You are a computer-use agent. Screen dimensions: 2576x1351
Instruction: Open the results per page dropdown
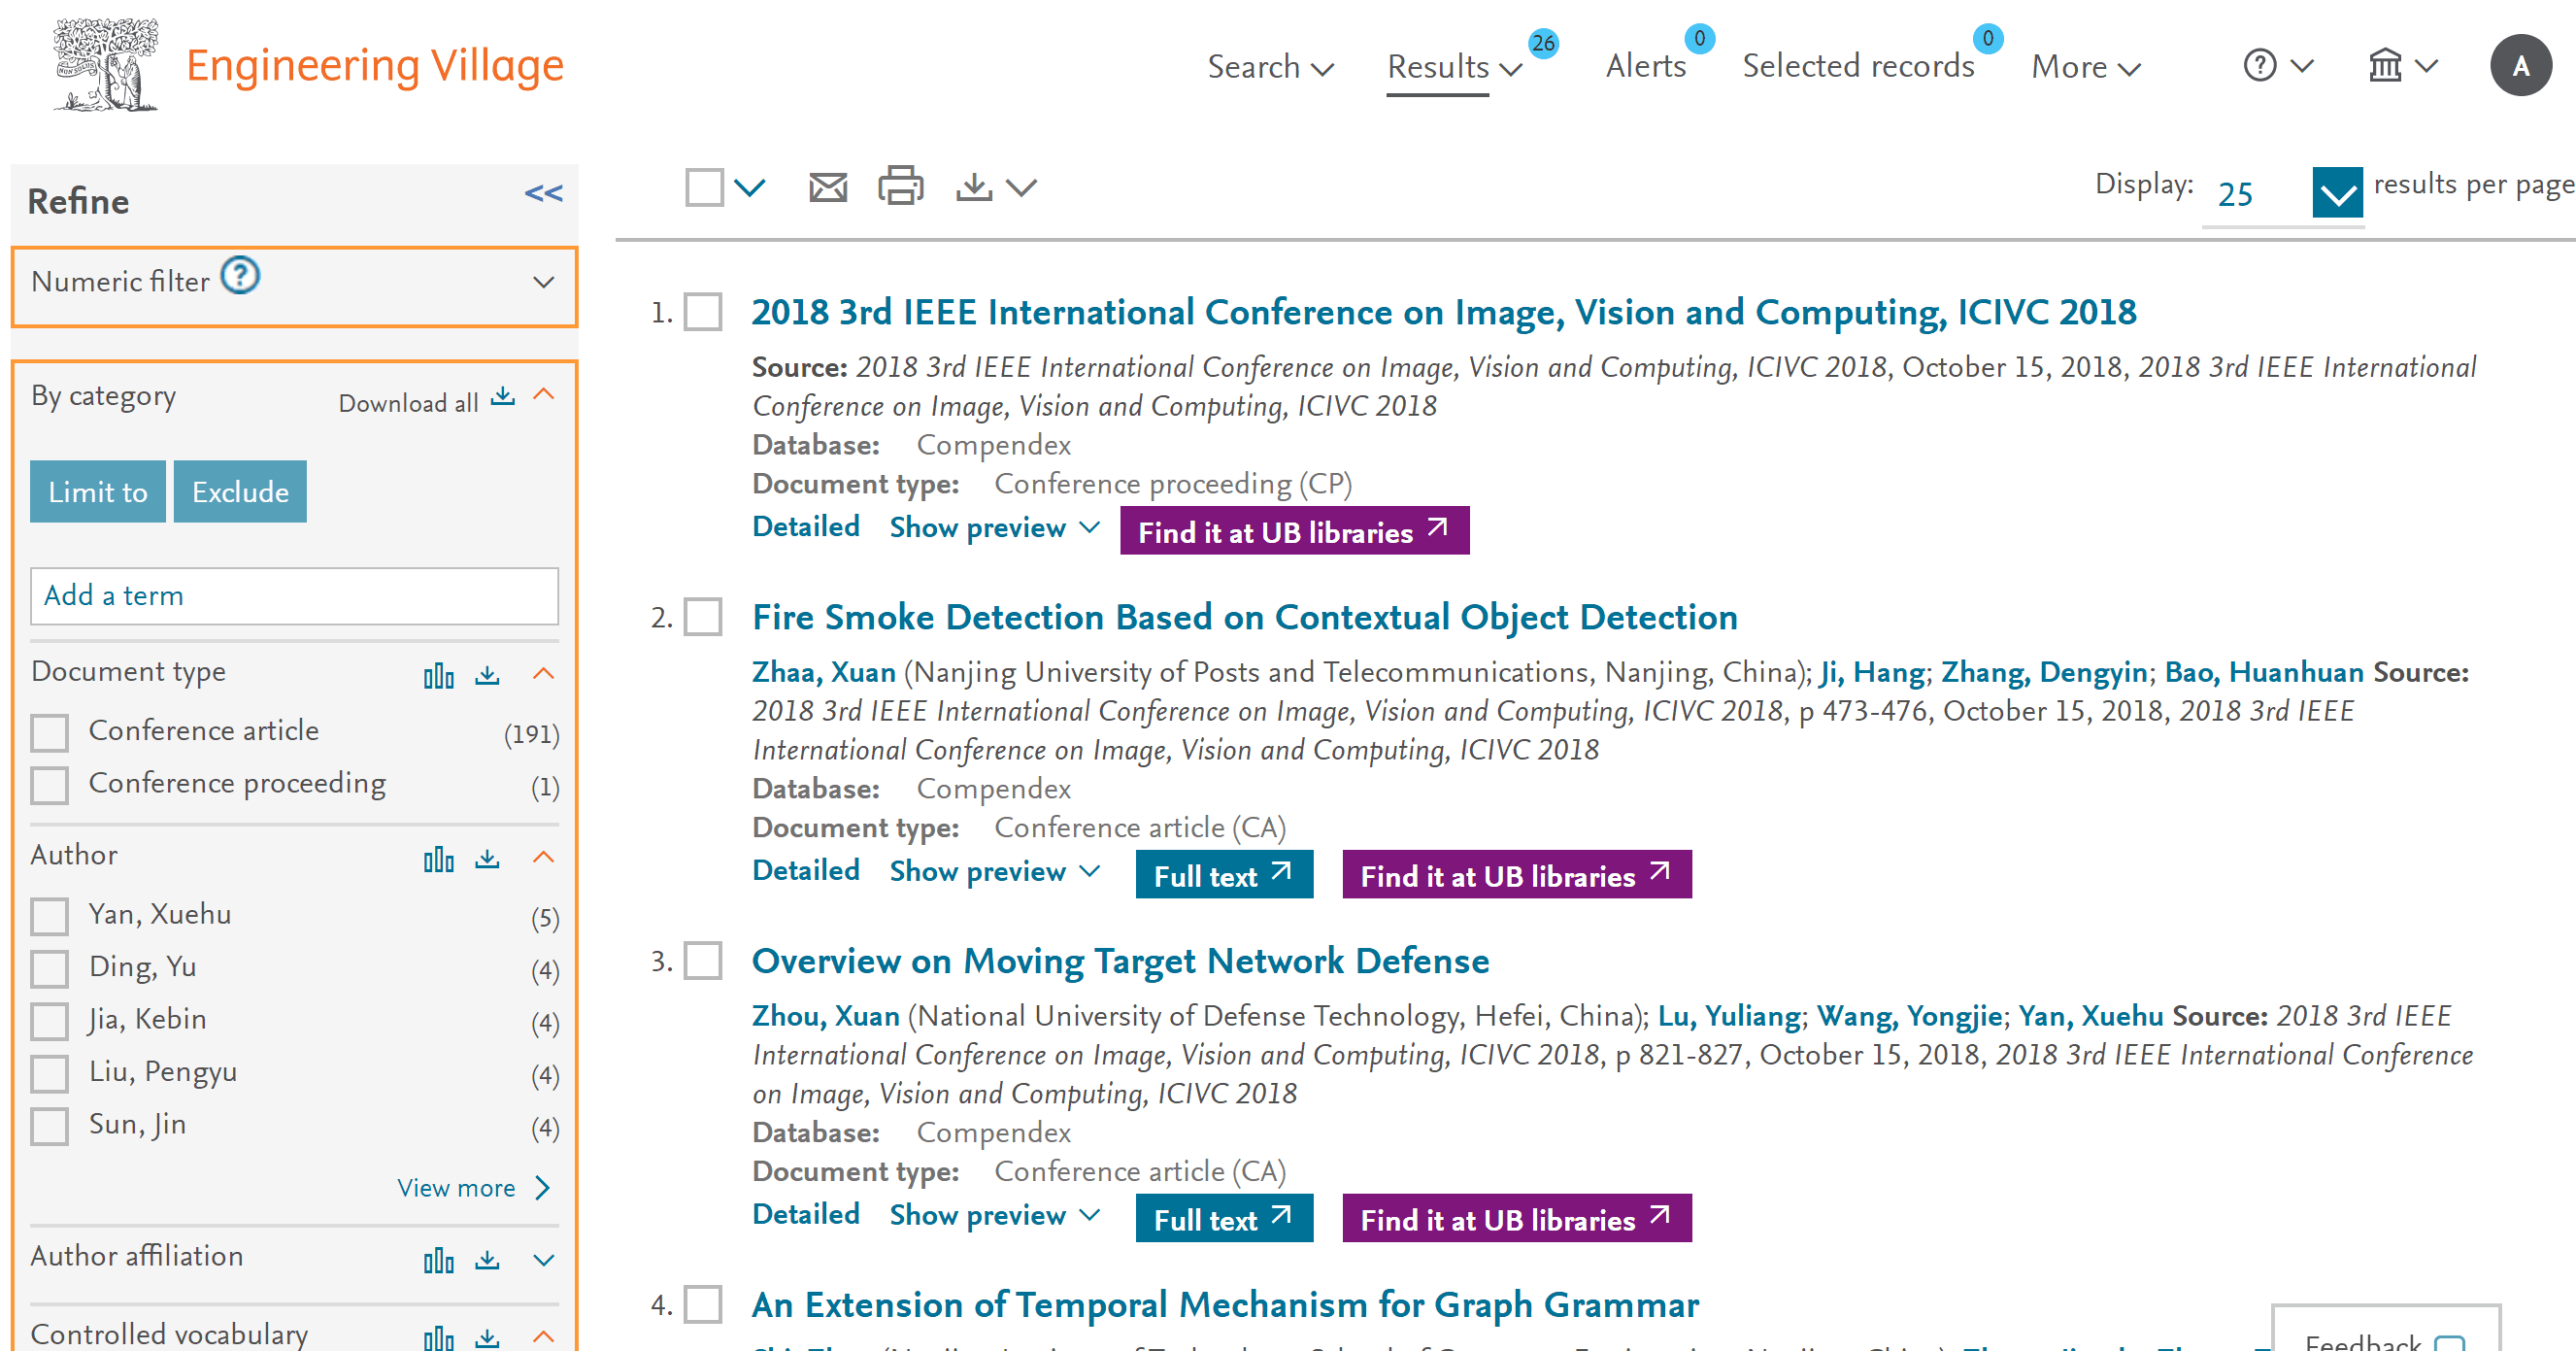pos(2337,192)
